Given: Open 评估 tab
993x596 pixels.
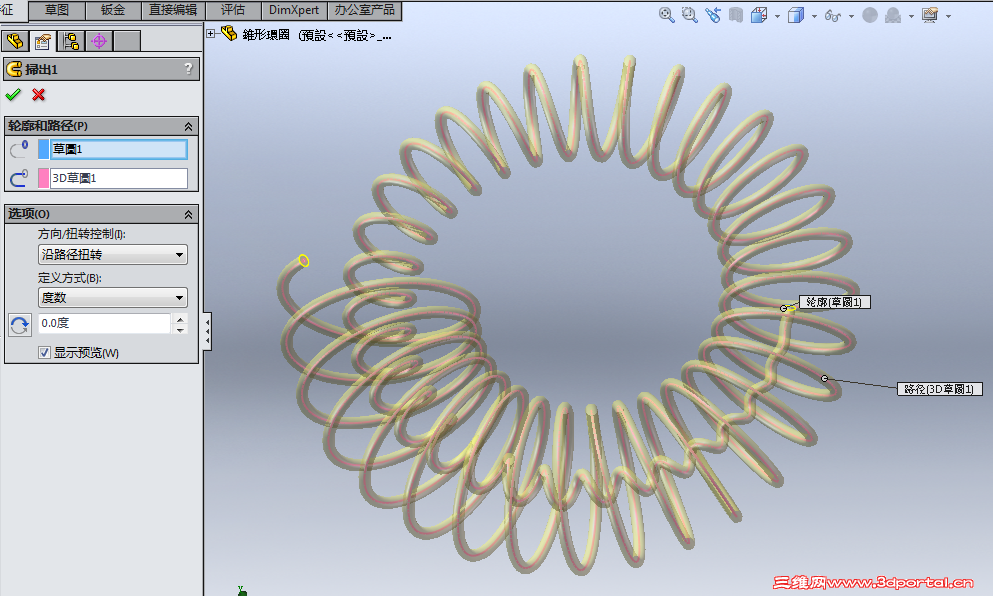Looking at the screenshot, I should (233, 10).
